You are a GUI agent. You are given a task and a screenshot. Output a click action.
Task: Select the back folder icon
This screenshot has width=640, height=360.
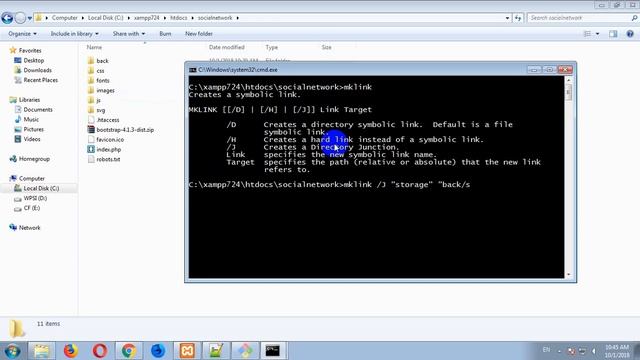tap(91, 60)
